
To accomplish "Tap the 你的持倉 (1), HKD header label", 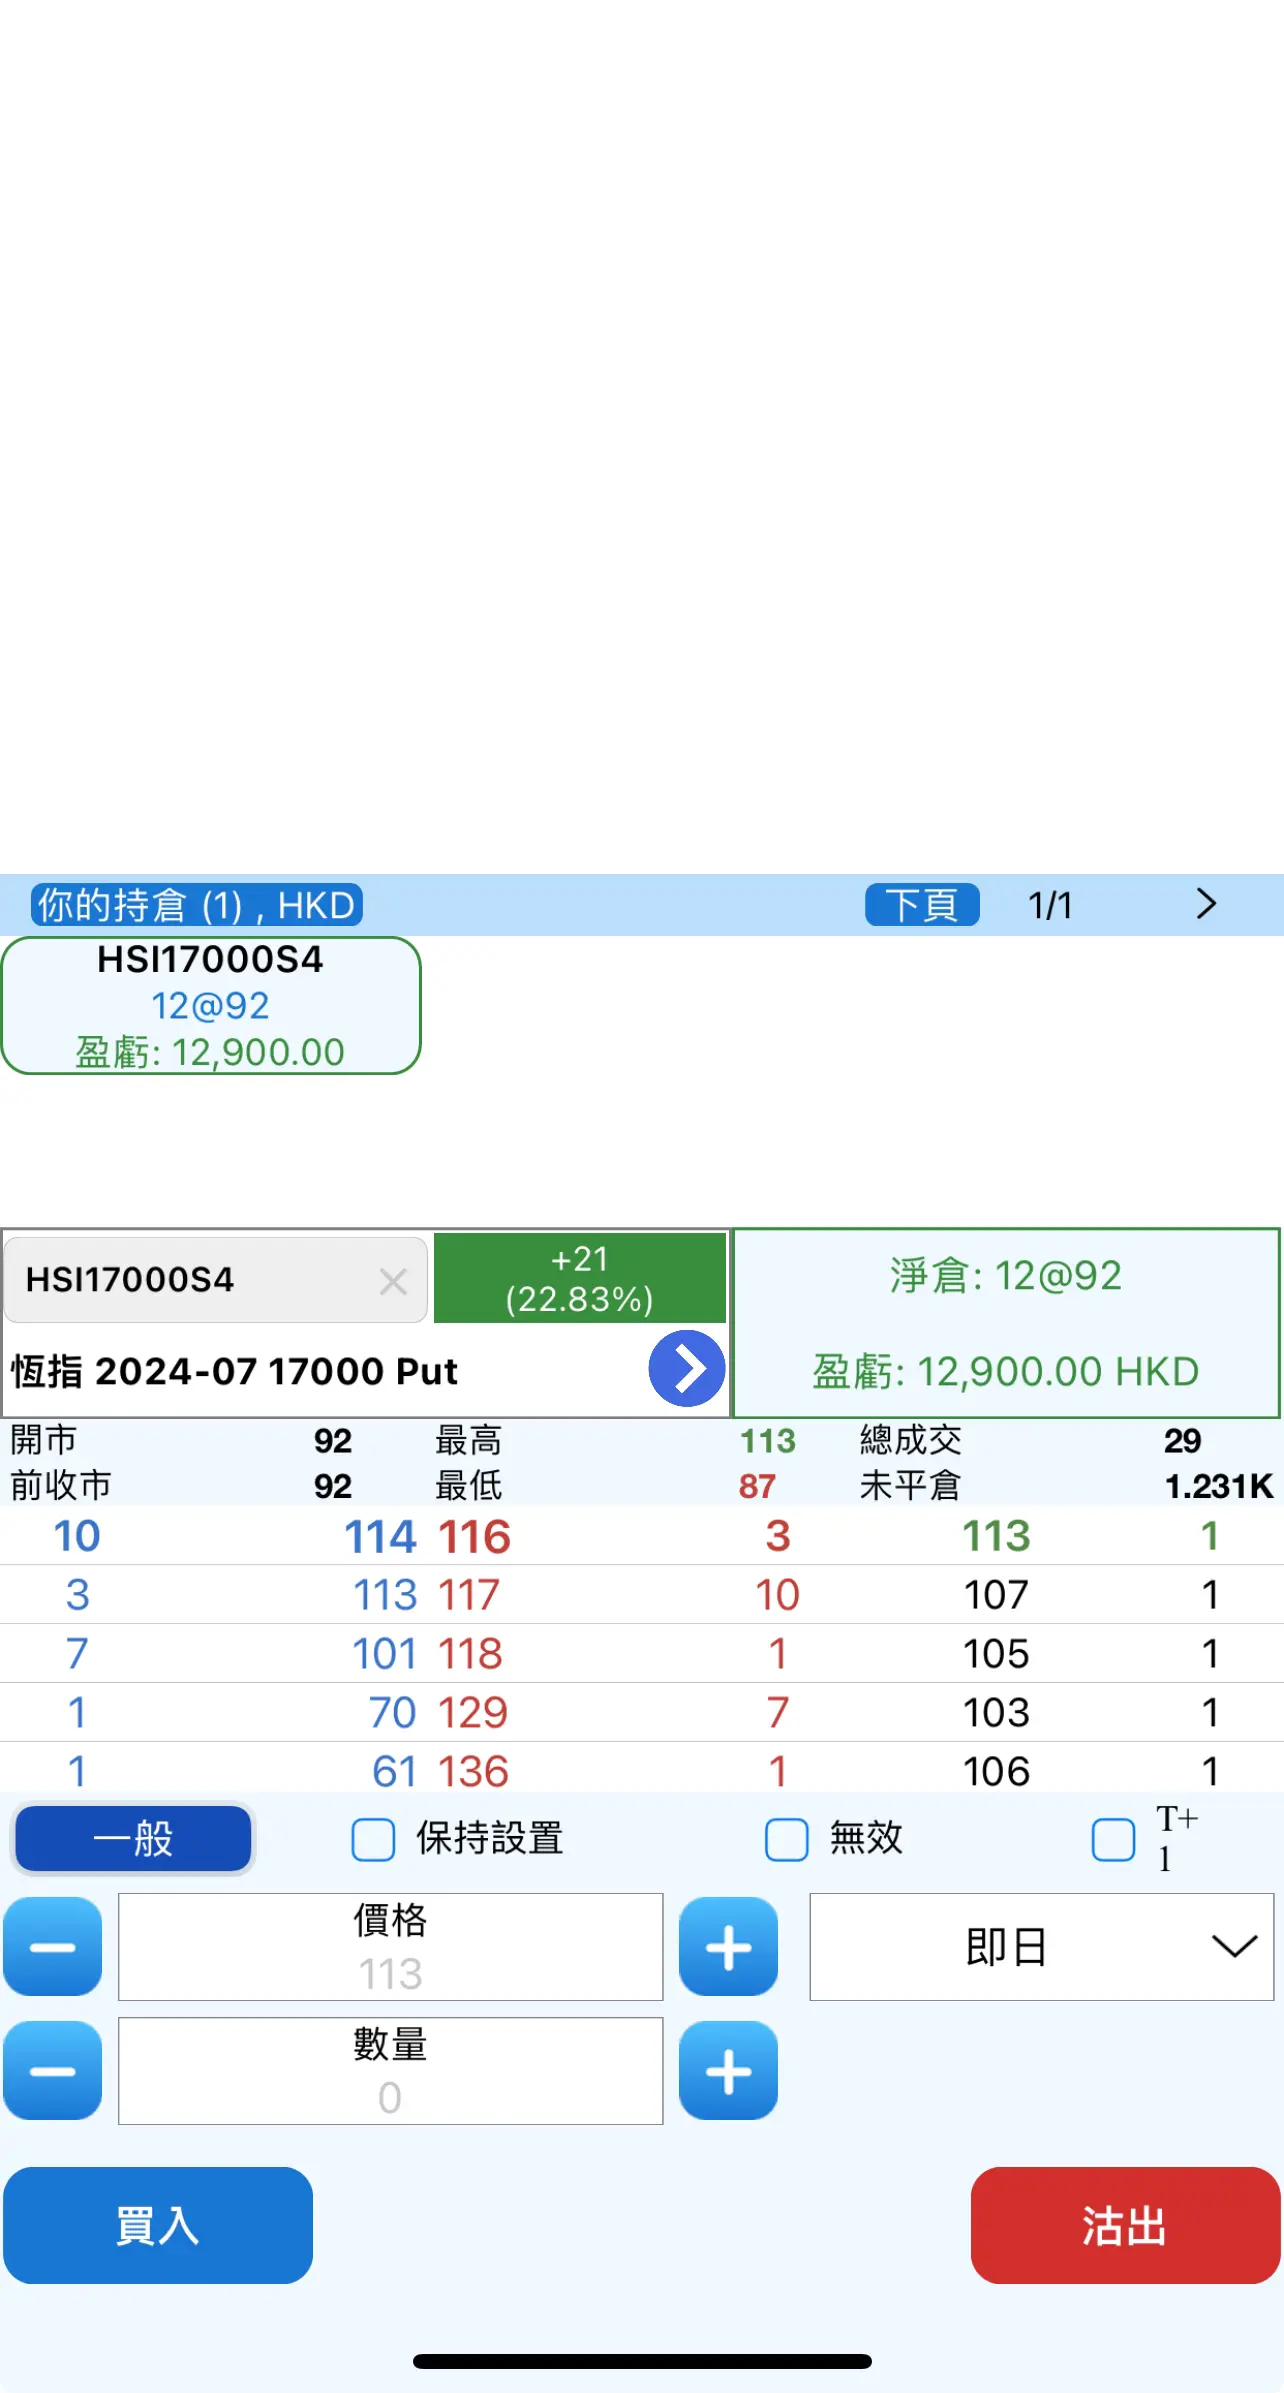I will [x=196, y=905].
